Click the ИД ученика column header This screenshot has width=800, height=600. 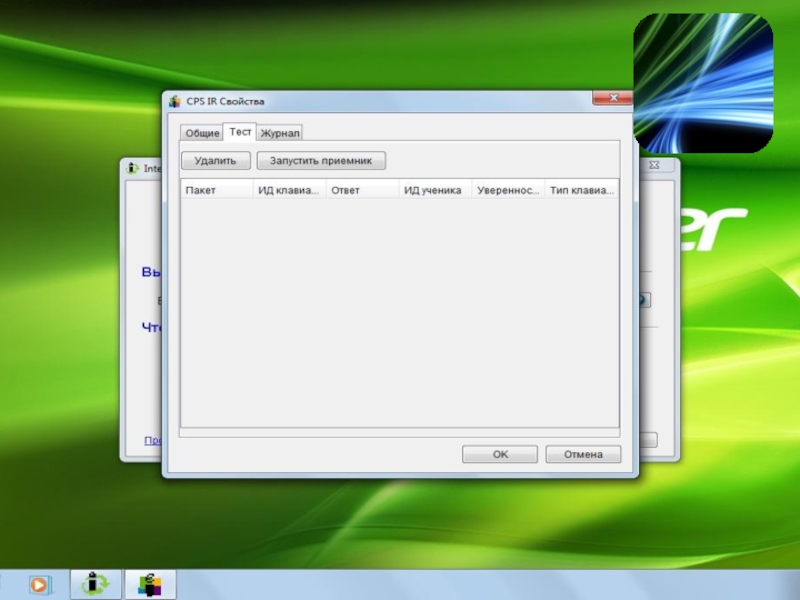coord(435,190)
